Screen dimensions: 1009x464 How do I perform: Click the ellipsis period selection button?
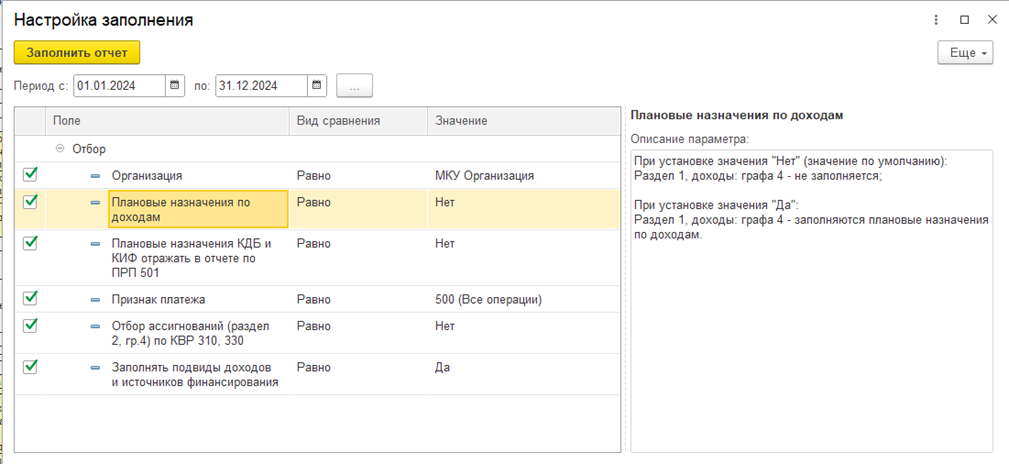click(x=354, y=86)
